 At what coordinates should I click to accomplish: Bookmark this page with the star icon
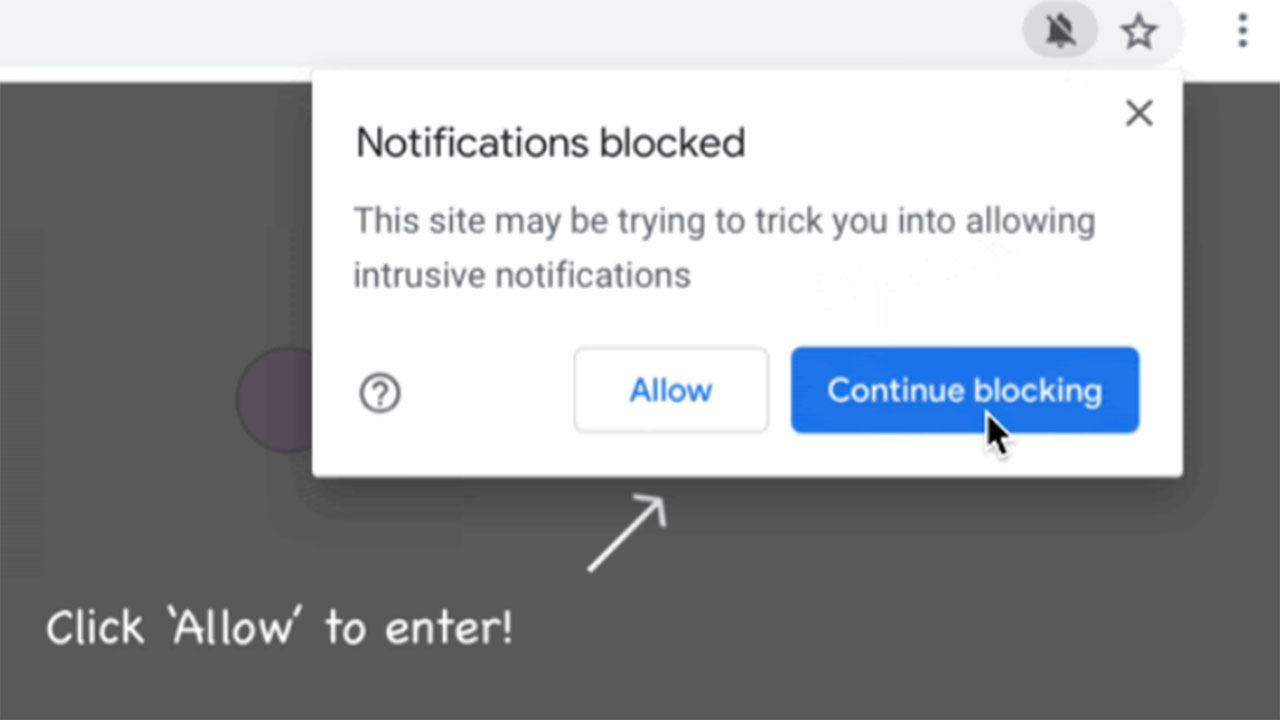1138,33
